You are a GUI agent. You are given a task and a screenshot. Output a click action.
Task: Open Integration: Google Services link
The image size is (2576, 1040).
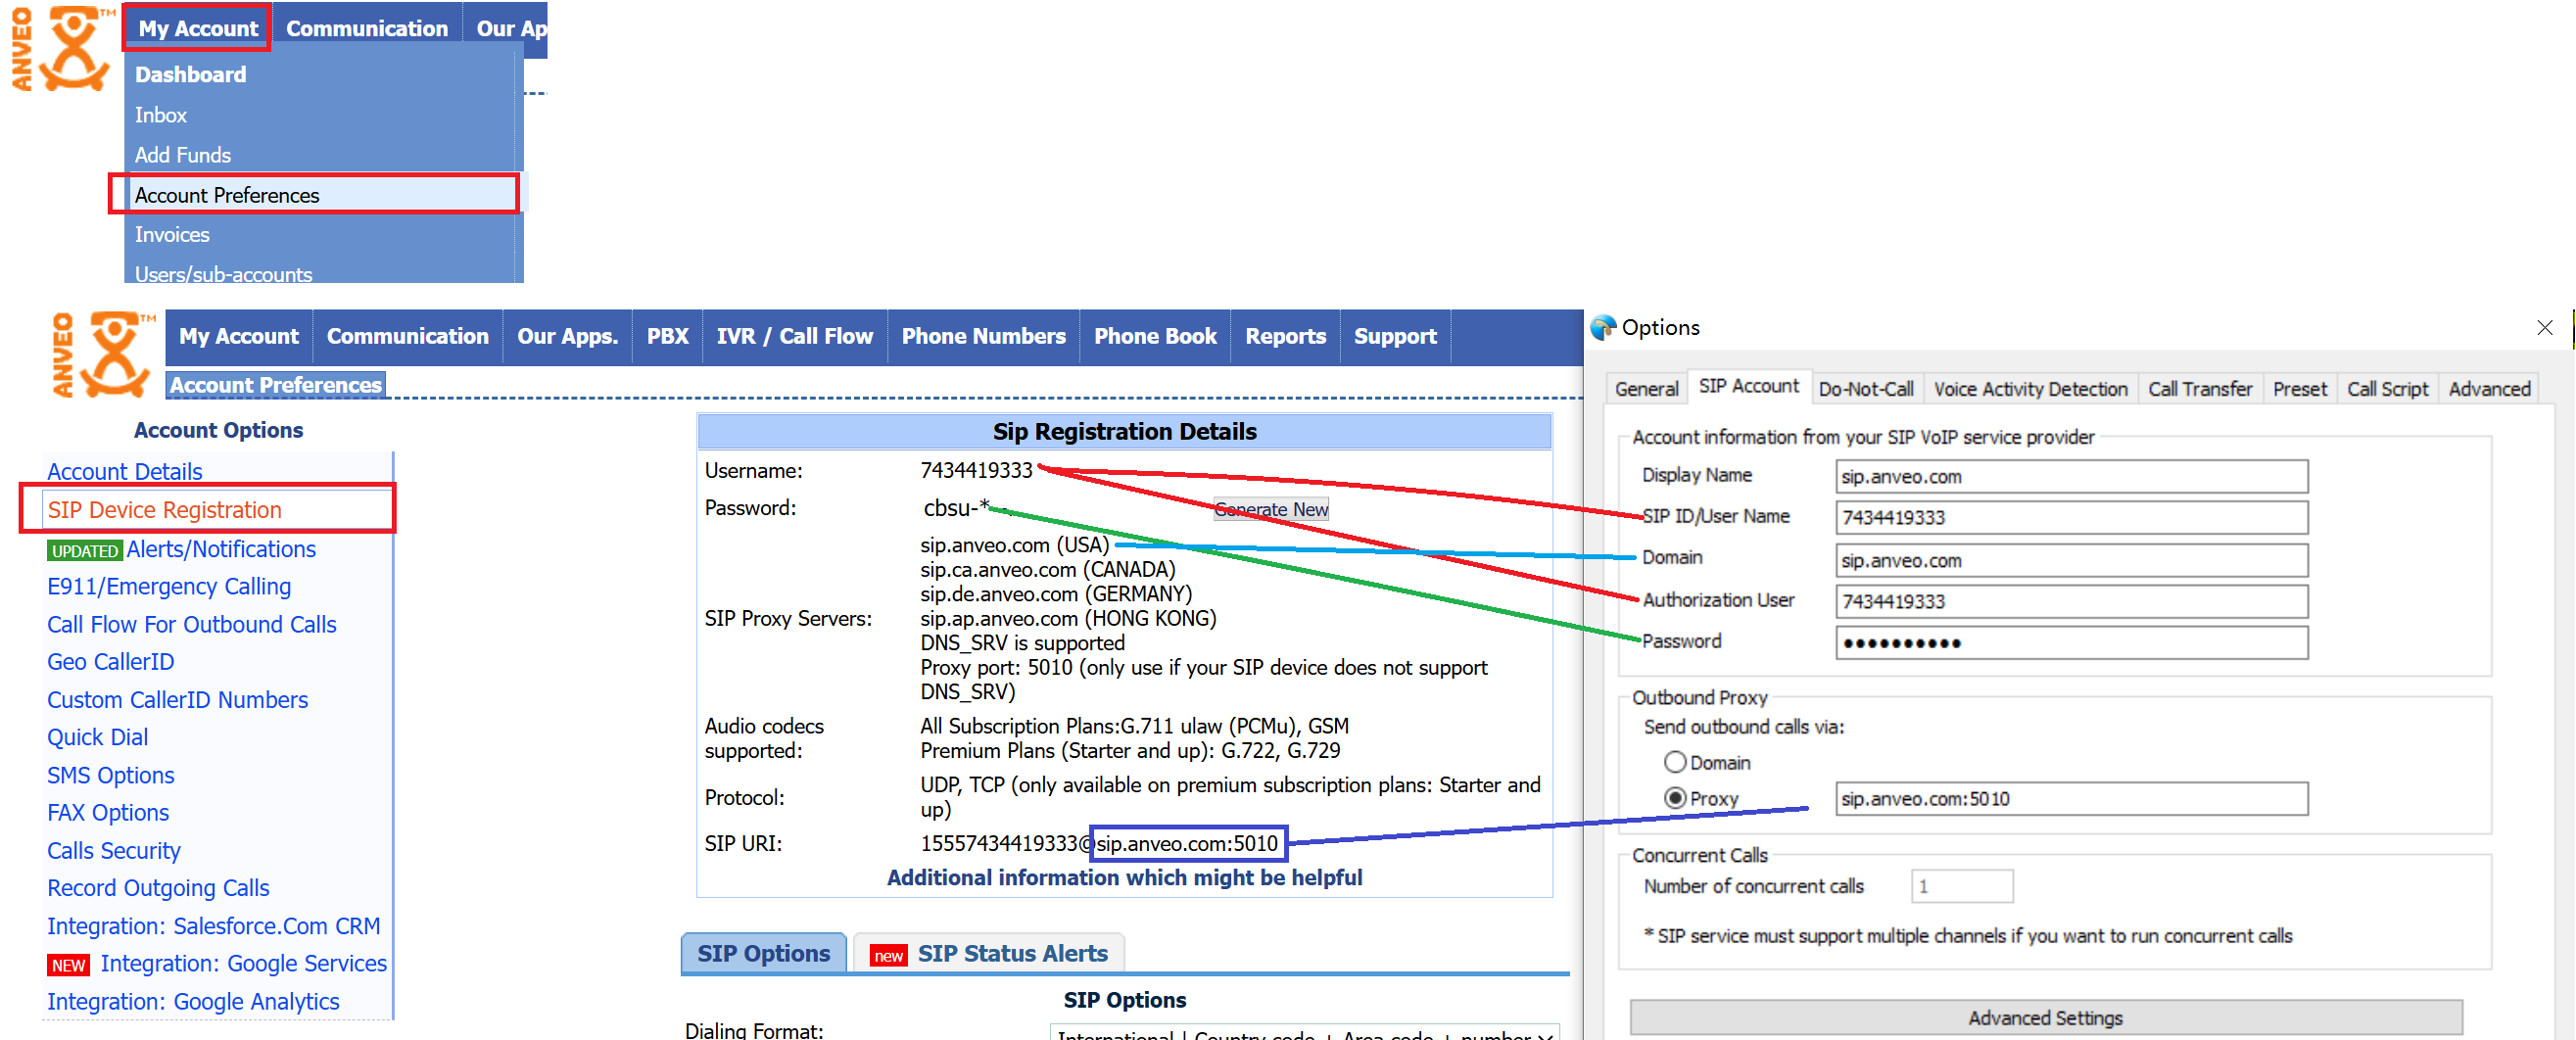(x=244, y=964)
